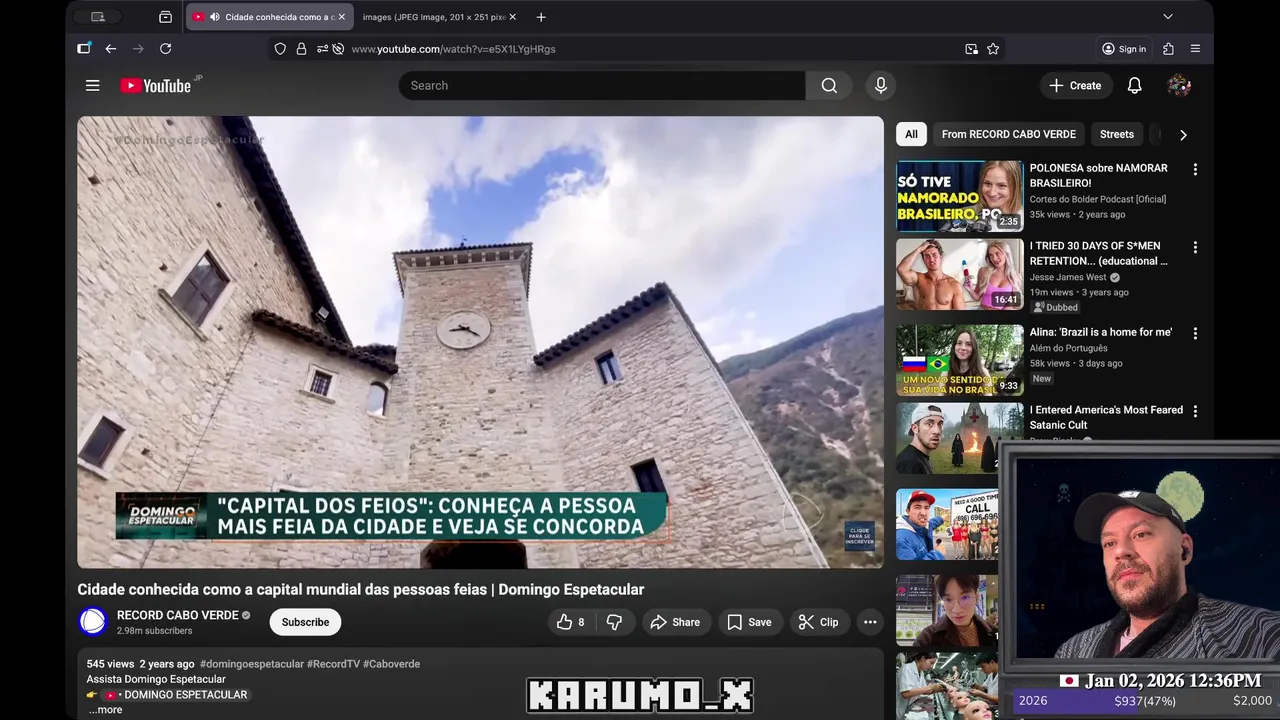Dislike the video with thumbs down
The height and width of the screenshot is (720, 1280).
point(614,622)
